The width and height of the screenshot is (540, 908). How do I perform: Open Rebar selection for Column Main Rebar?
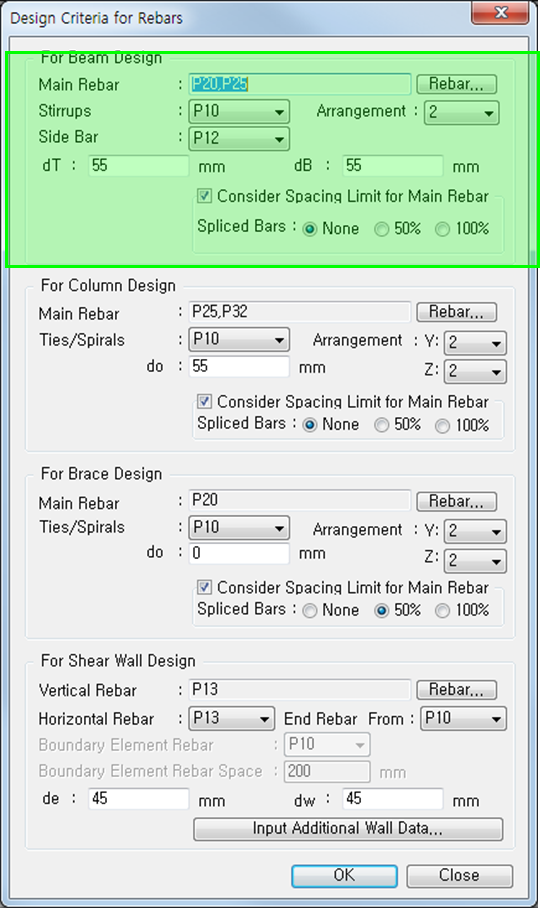456,312
